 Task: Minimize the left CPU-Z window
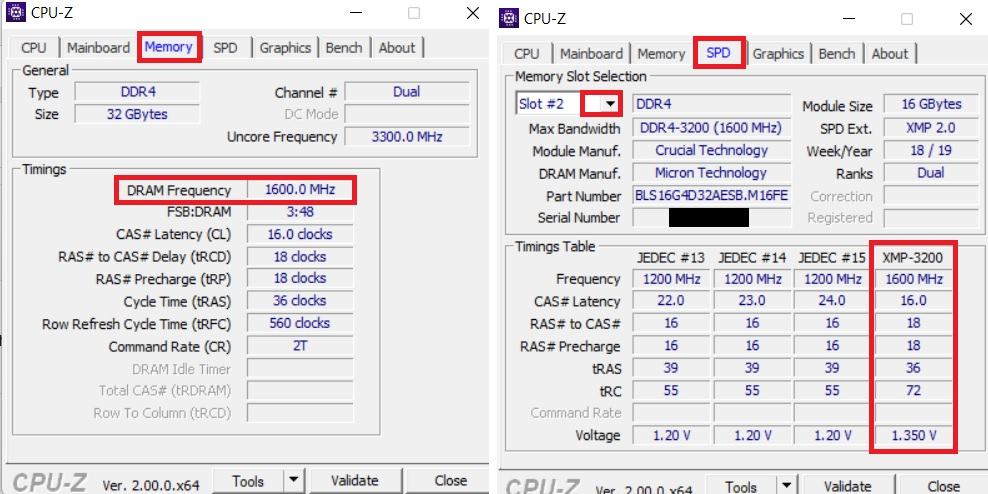[x=356, y=13]
